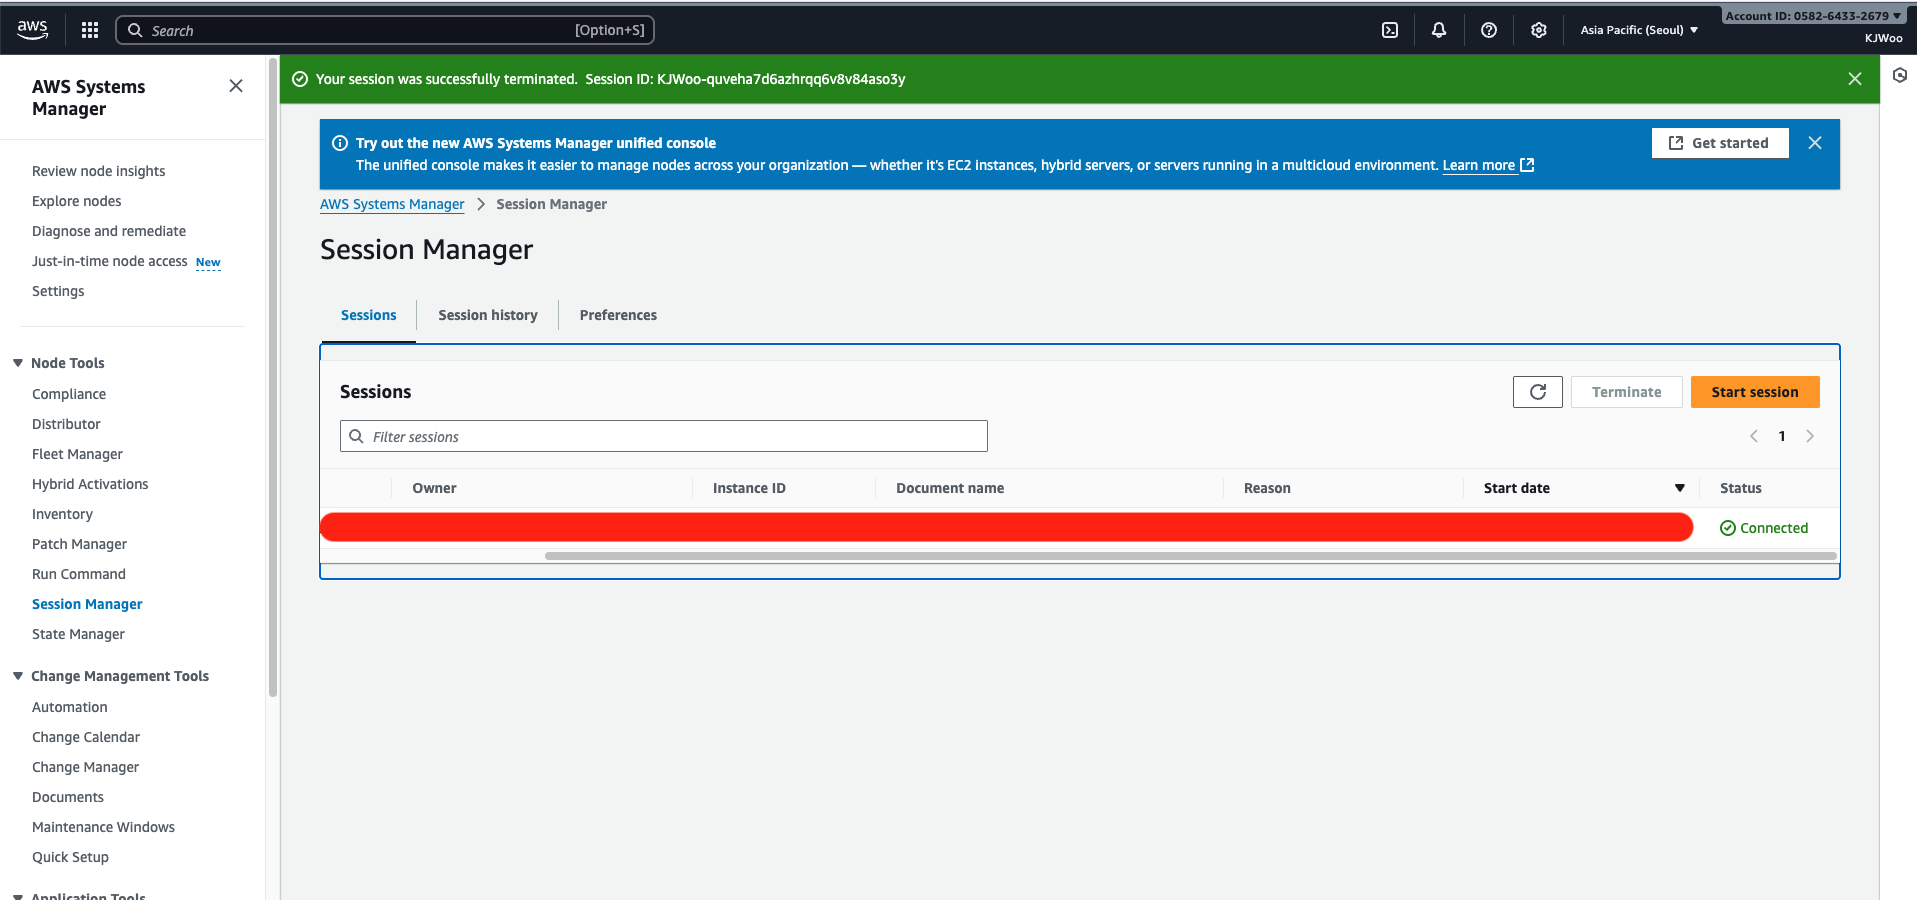
Task: Open Hybrid Activations
Action: click(x=90, y=484)
